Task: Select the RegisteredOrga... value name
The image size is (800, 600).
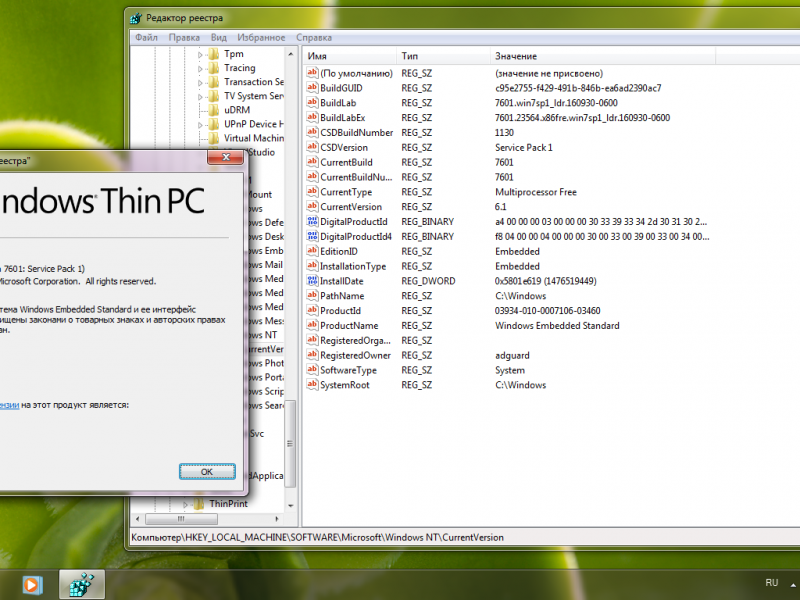Action: (x=355, y=340)
